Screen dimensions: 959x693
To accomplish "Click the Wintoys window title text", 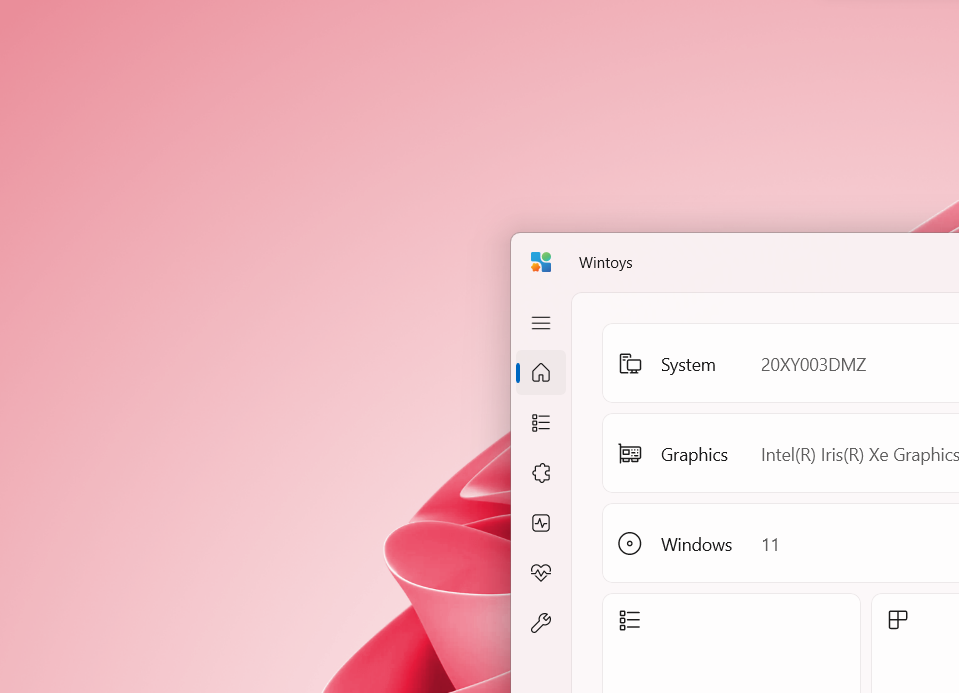I will (x=605, y=263).
